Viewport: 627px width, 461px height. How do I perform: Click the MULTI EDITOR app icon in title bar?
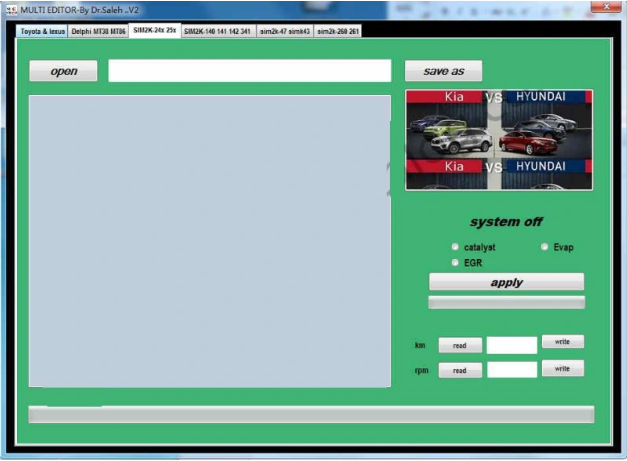(10, 8)
